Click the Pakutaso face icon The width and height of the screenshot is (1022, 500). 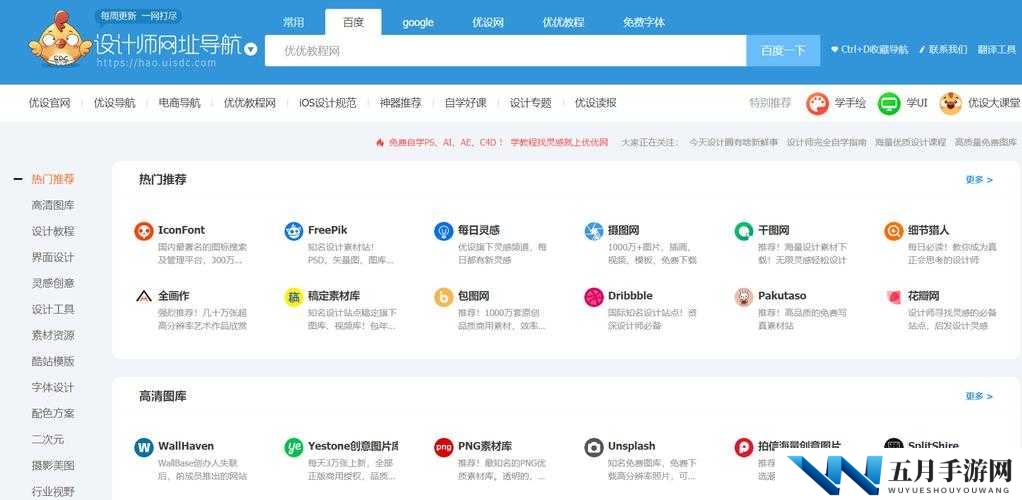744,297
